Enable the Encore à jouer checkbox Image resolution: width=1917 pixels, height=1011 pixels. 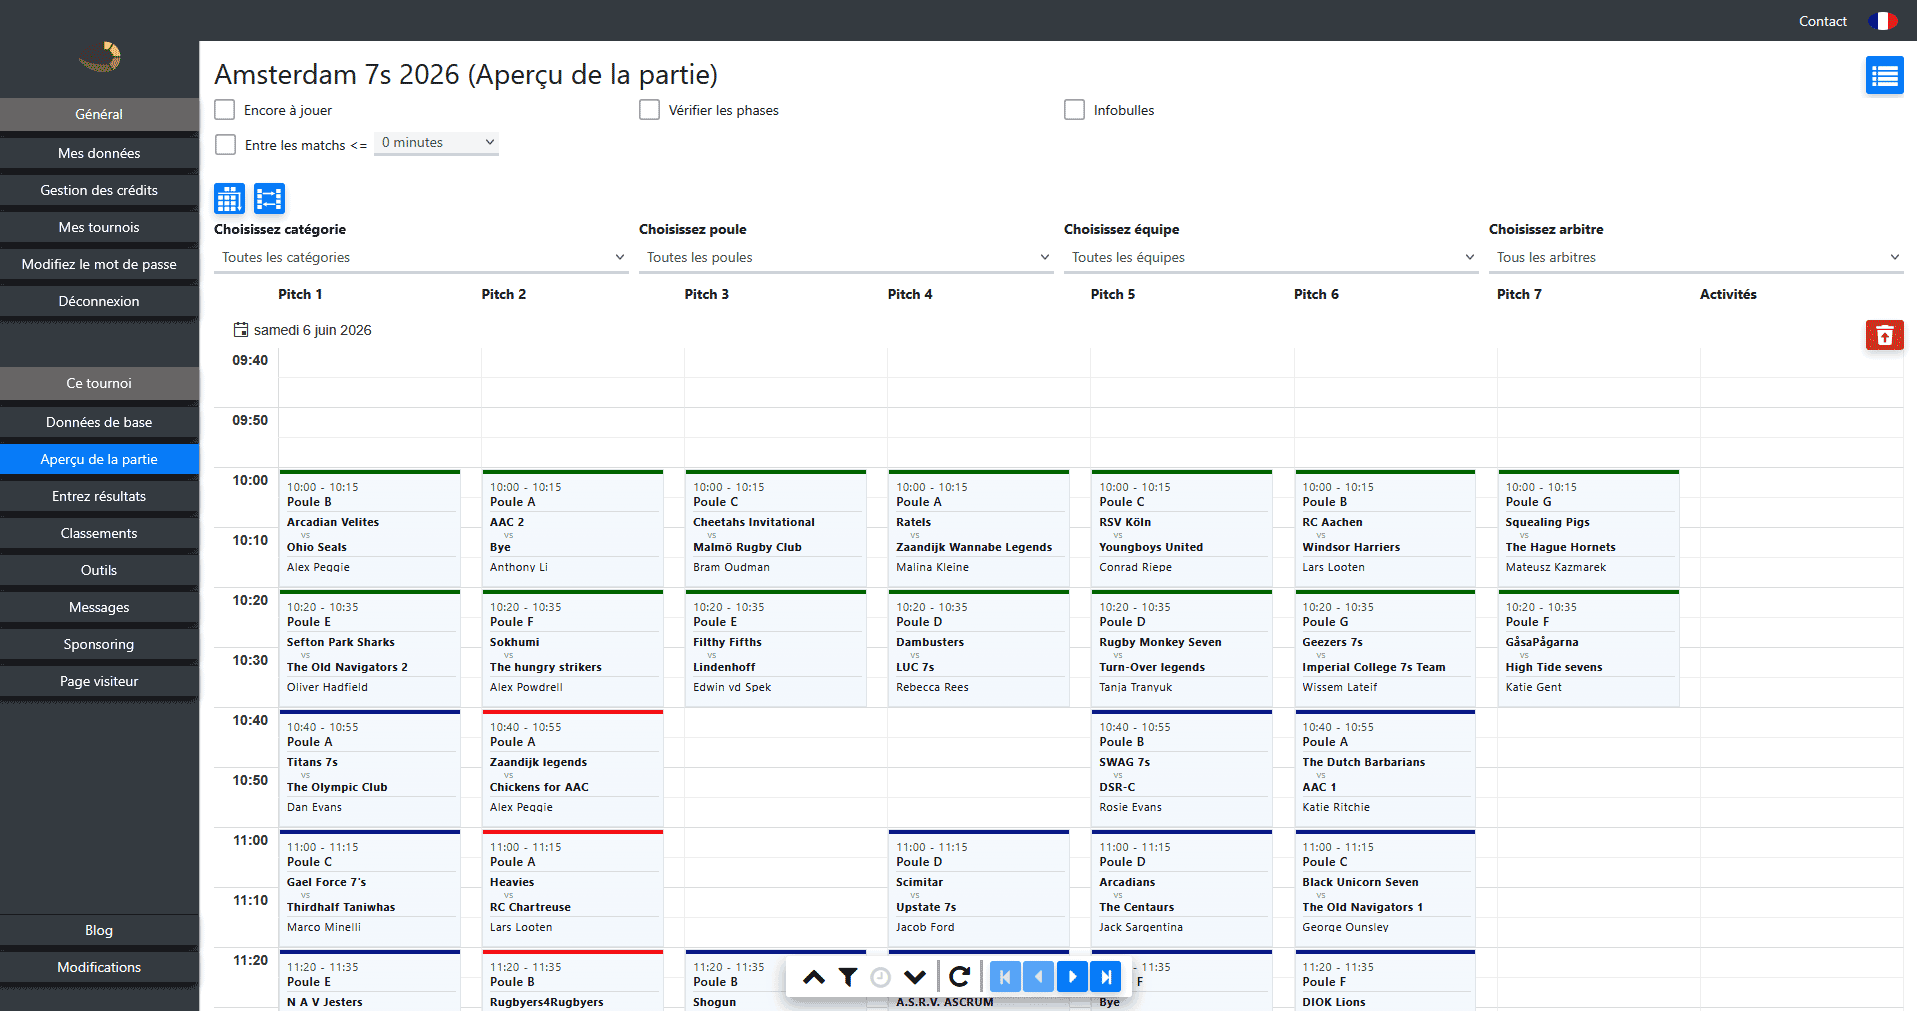225,110
